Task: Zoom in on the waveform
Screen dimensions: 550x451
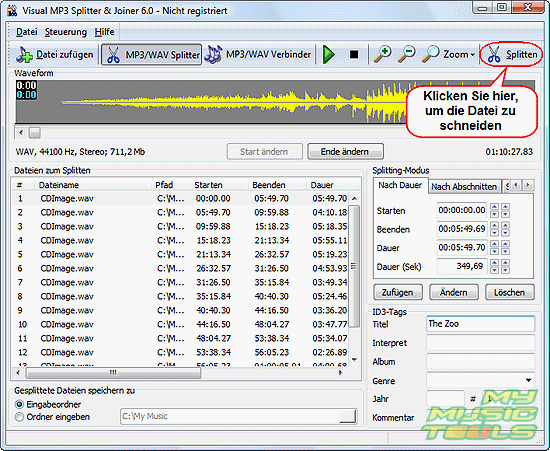Action: click(382, 54)
